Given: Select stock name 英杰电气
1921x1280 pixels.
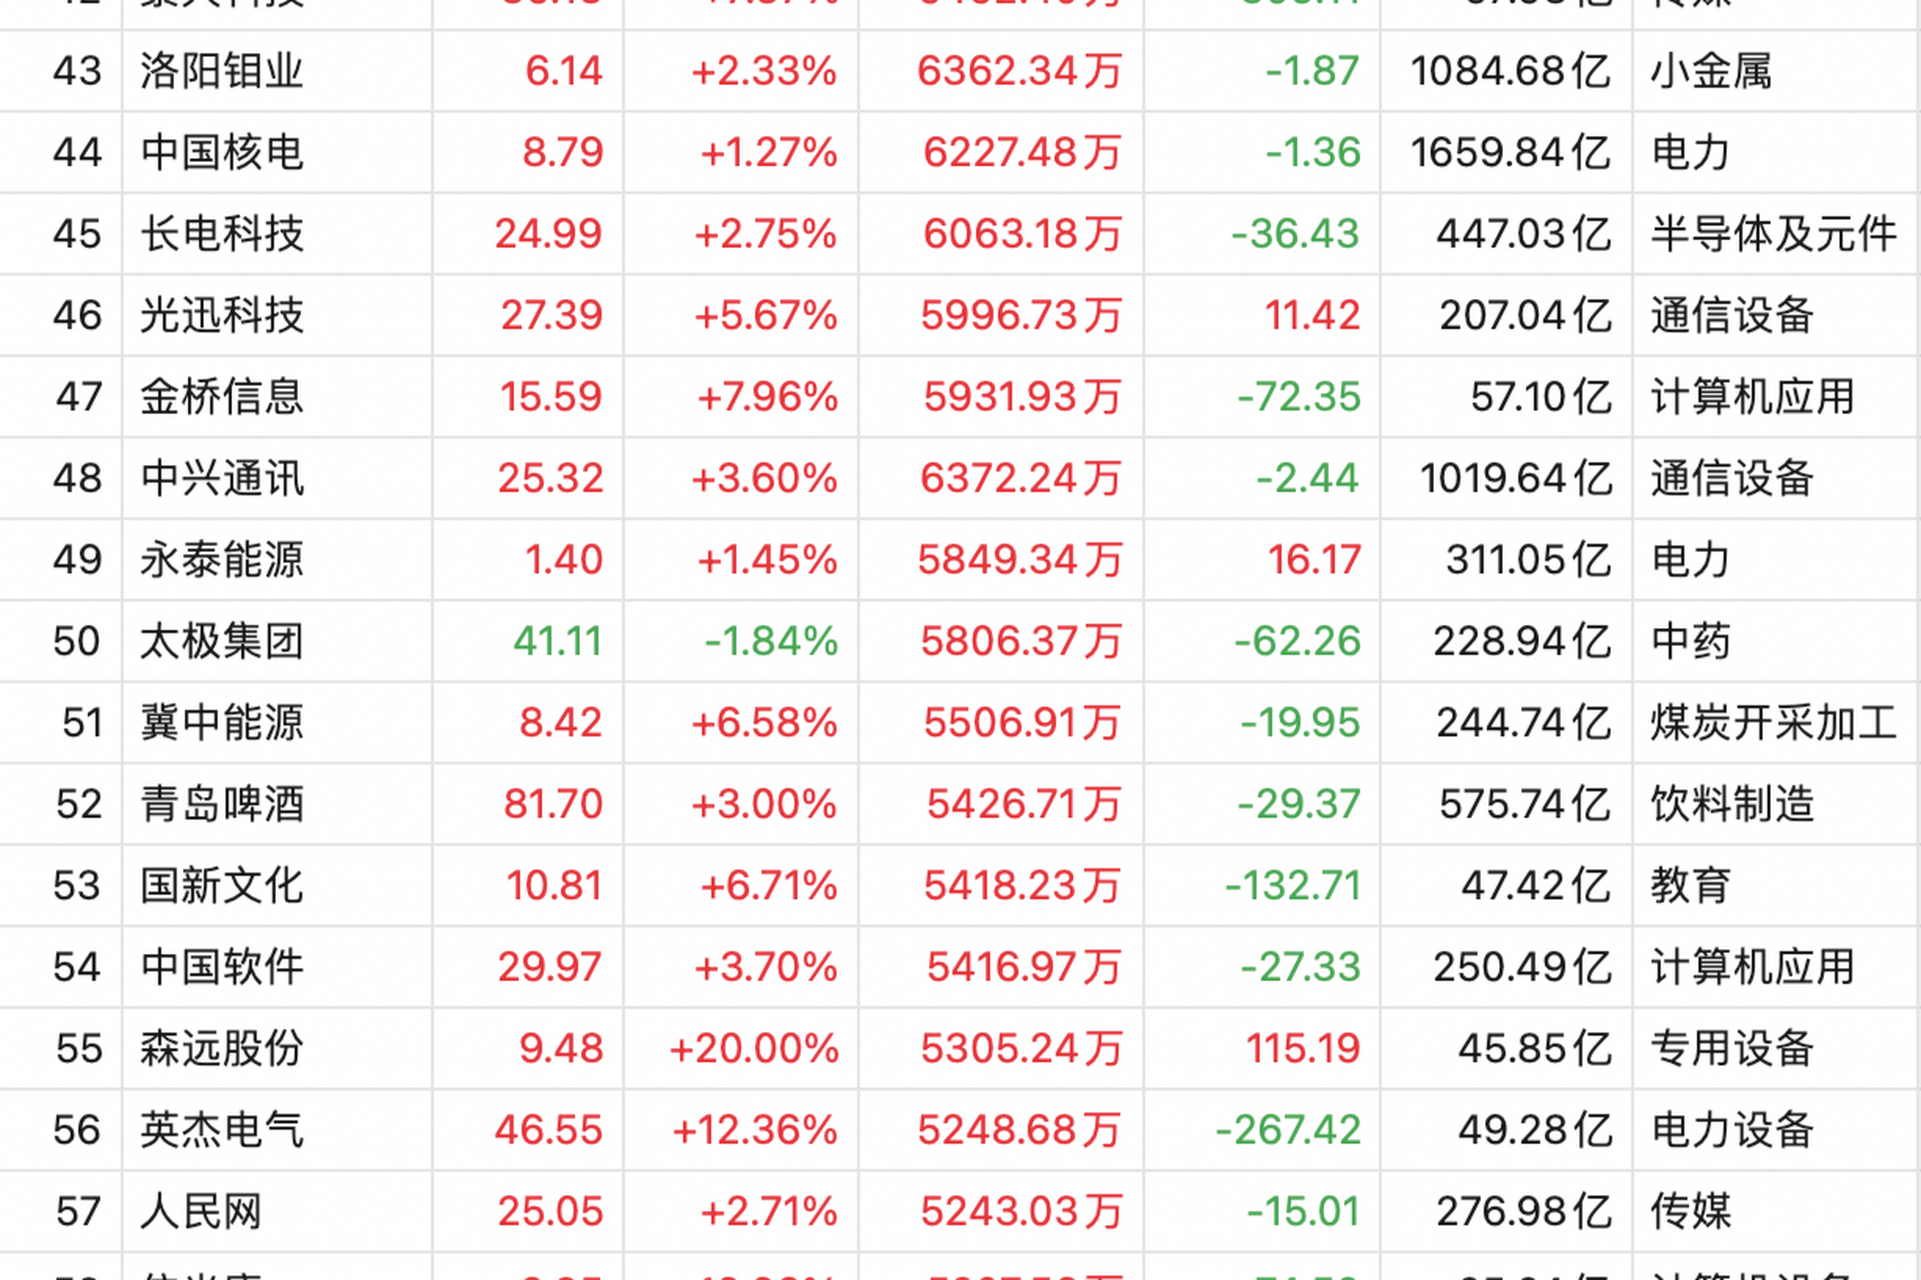Looking at the screenshot, I should point(221,1130).
